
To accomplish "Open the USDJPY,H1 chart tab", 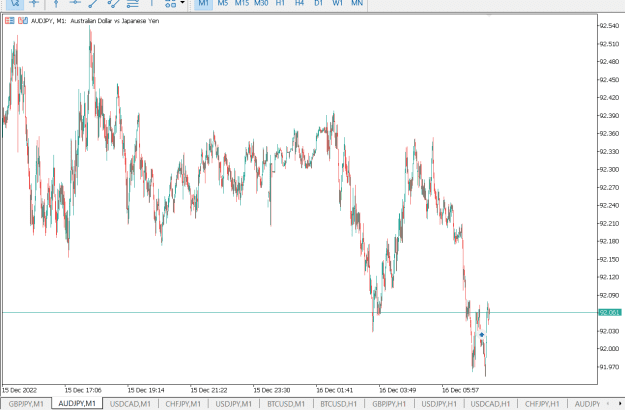I will point(439,404).
